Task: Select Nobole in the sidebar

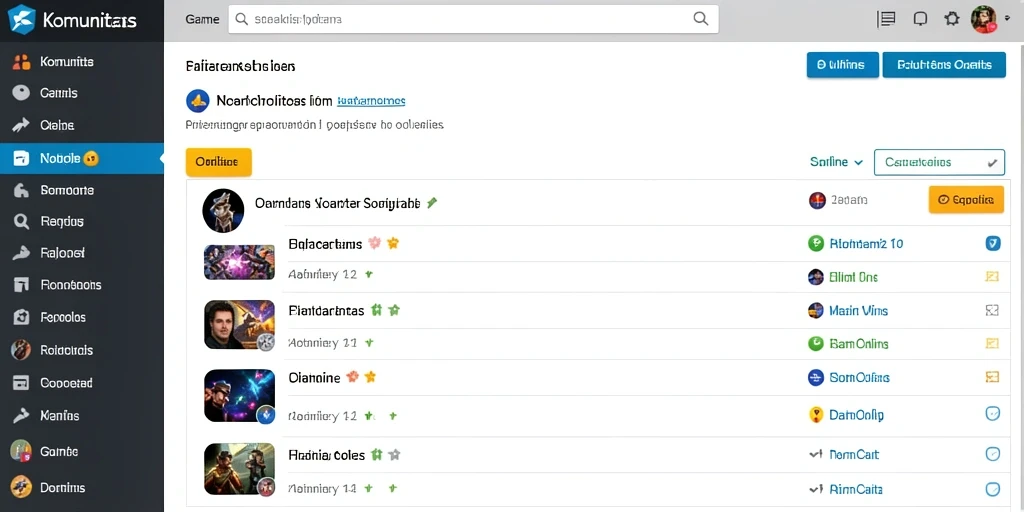Action: coord(82,158)
